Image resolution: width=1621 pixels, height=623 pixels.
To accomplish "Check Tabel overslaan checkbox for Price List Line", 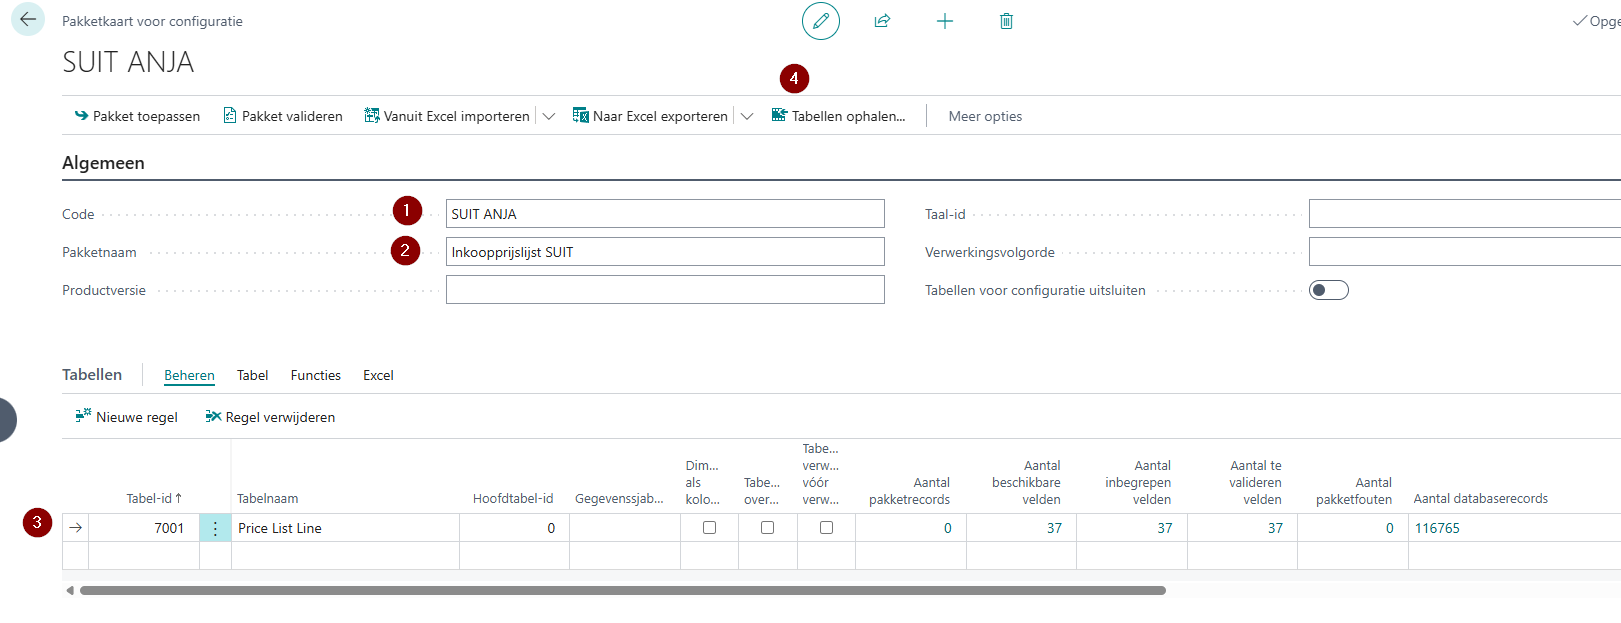I will (767, 528).
